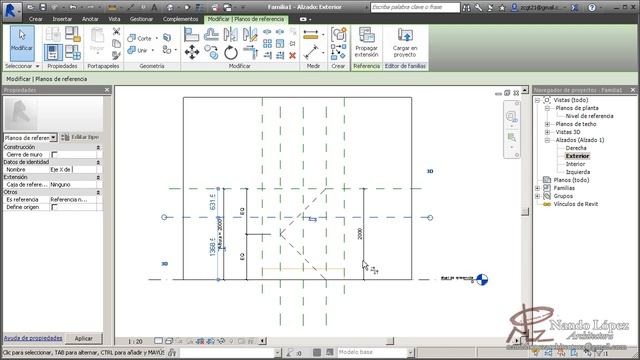
Task: Open the Ayuda de propiedades link
Action: tap(33, 338)
